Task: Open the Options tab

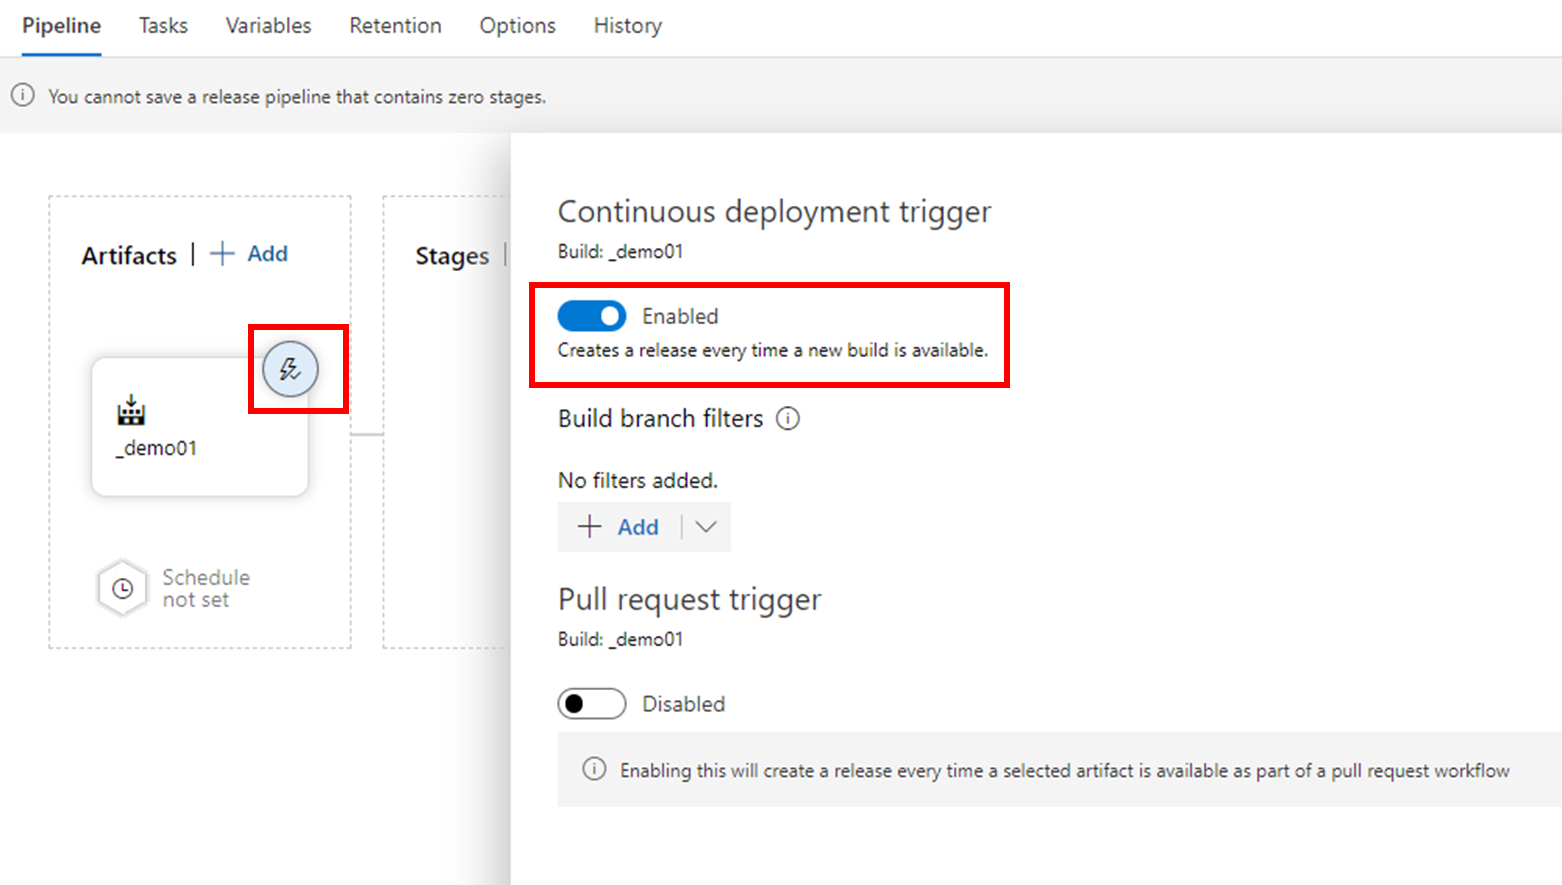Action: point(517,26)
